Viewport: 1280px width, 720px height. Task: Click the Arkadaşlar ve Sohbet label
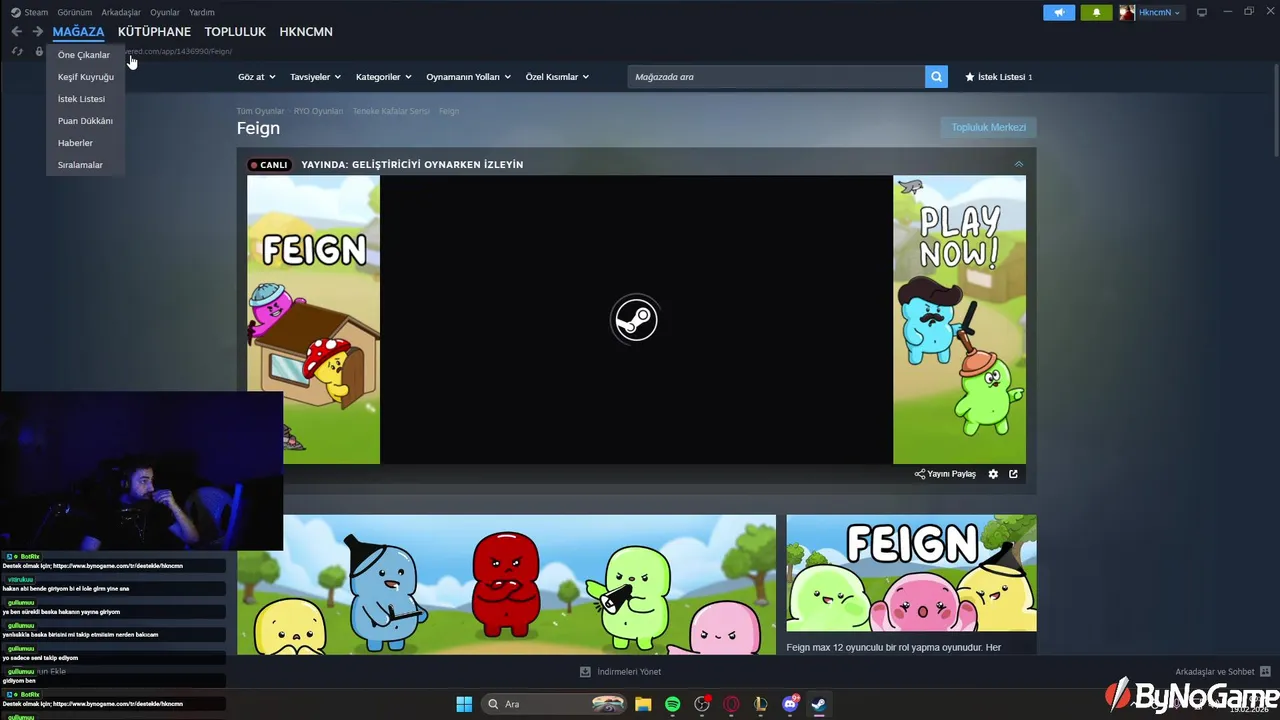pyautogui.click(x=1215, y=672)
